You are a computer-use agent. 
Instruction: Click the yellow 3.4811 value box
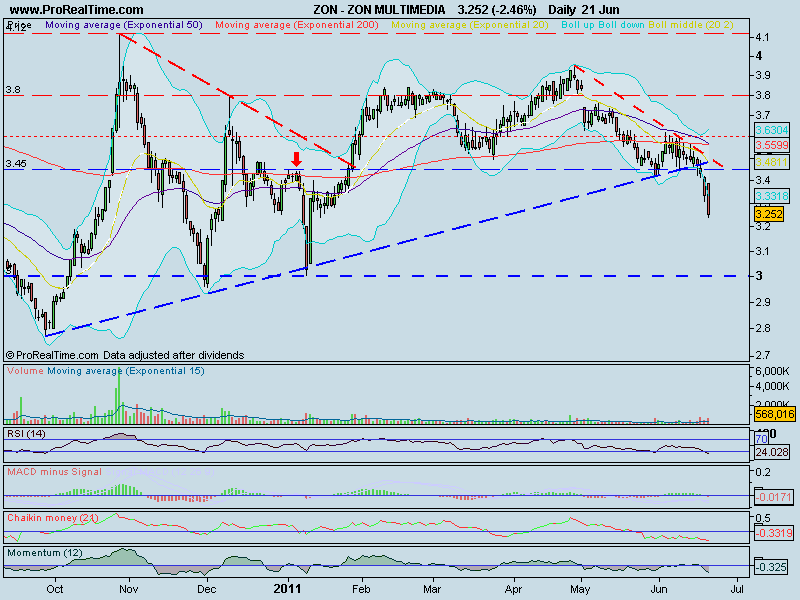click(772, 162)
